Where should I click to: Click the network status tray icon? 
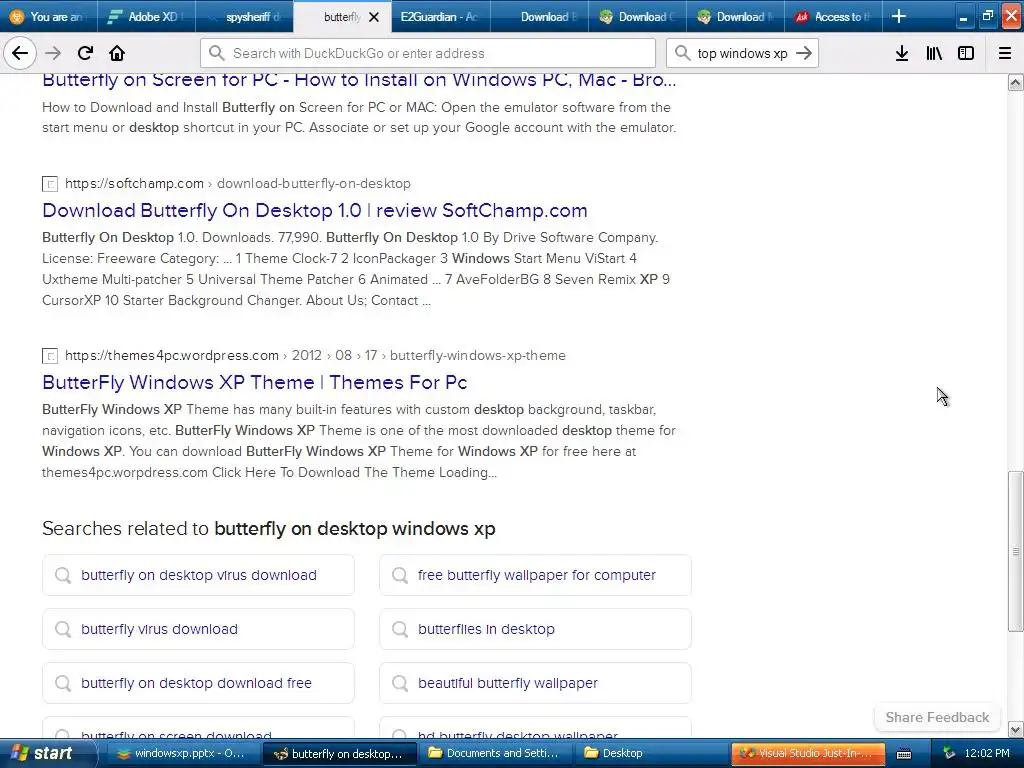coord(949,754)
